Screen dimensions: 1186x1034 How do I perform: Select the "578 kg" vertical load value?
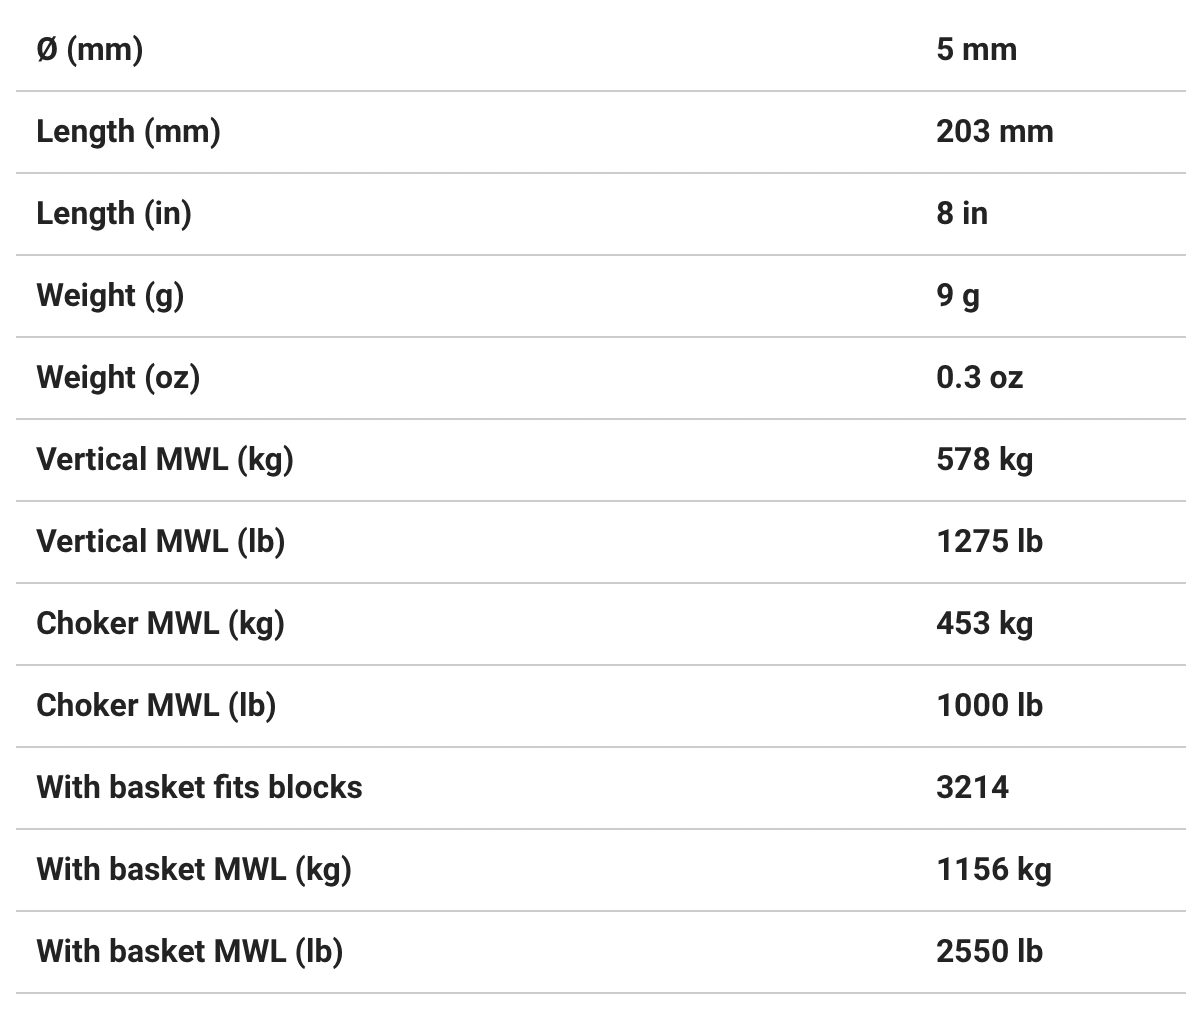[x=984, y=459]
